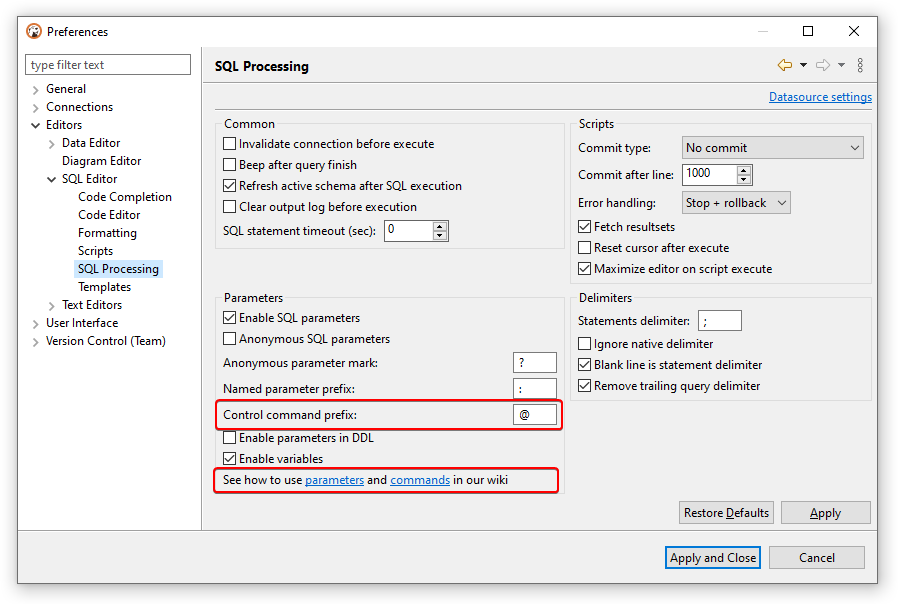
Task: Click the up stepper on Commit after line
Action: (x=744, y=169)
